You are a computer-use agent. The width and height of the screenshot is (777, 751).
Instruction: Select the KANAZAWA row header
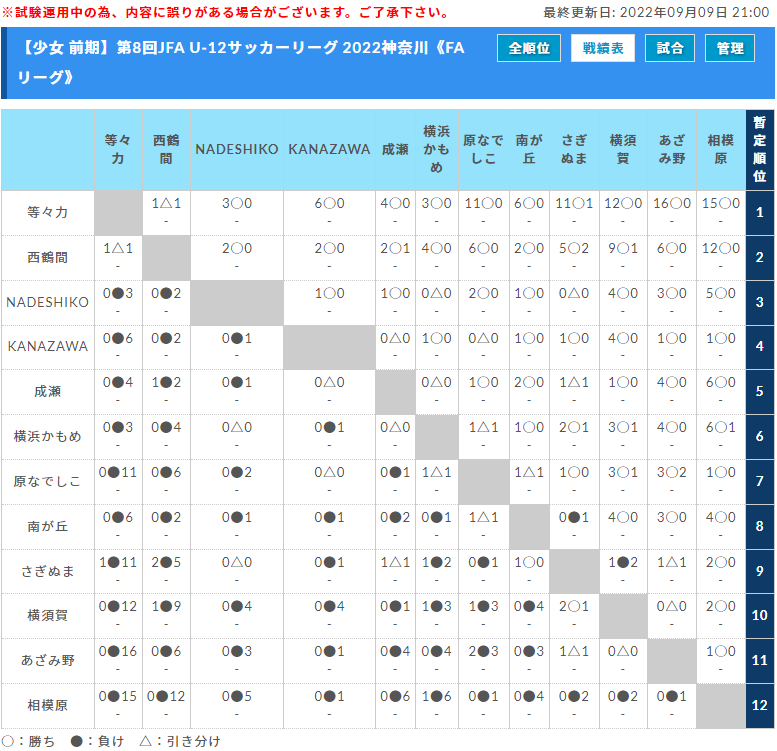coord(48,347)
